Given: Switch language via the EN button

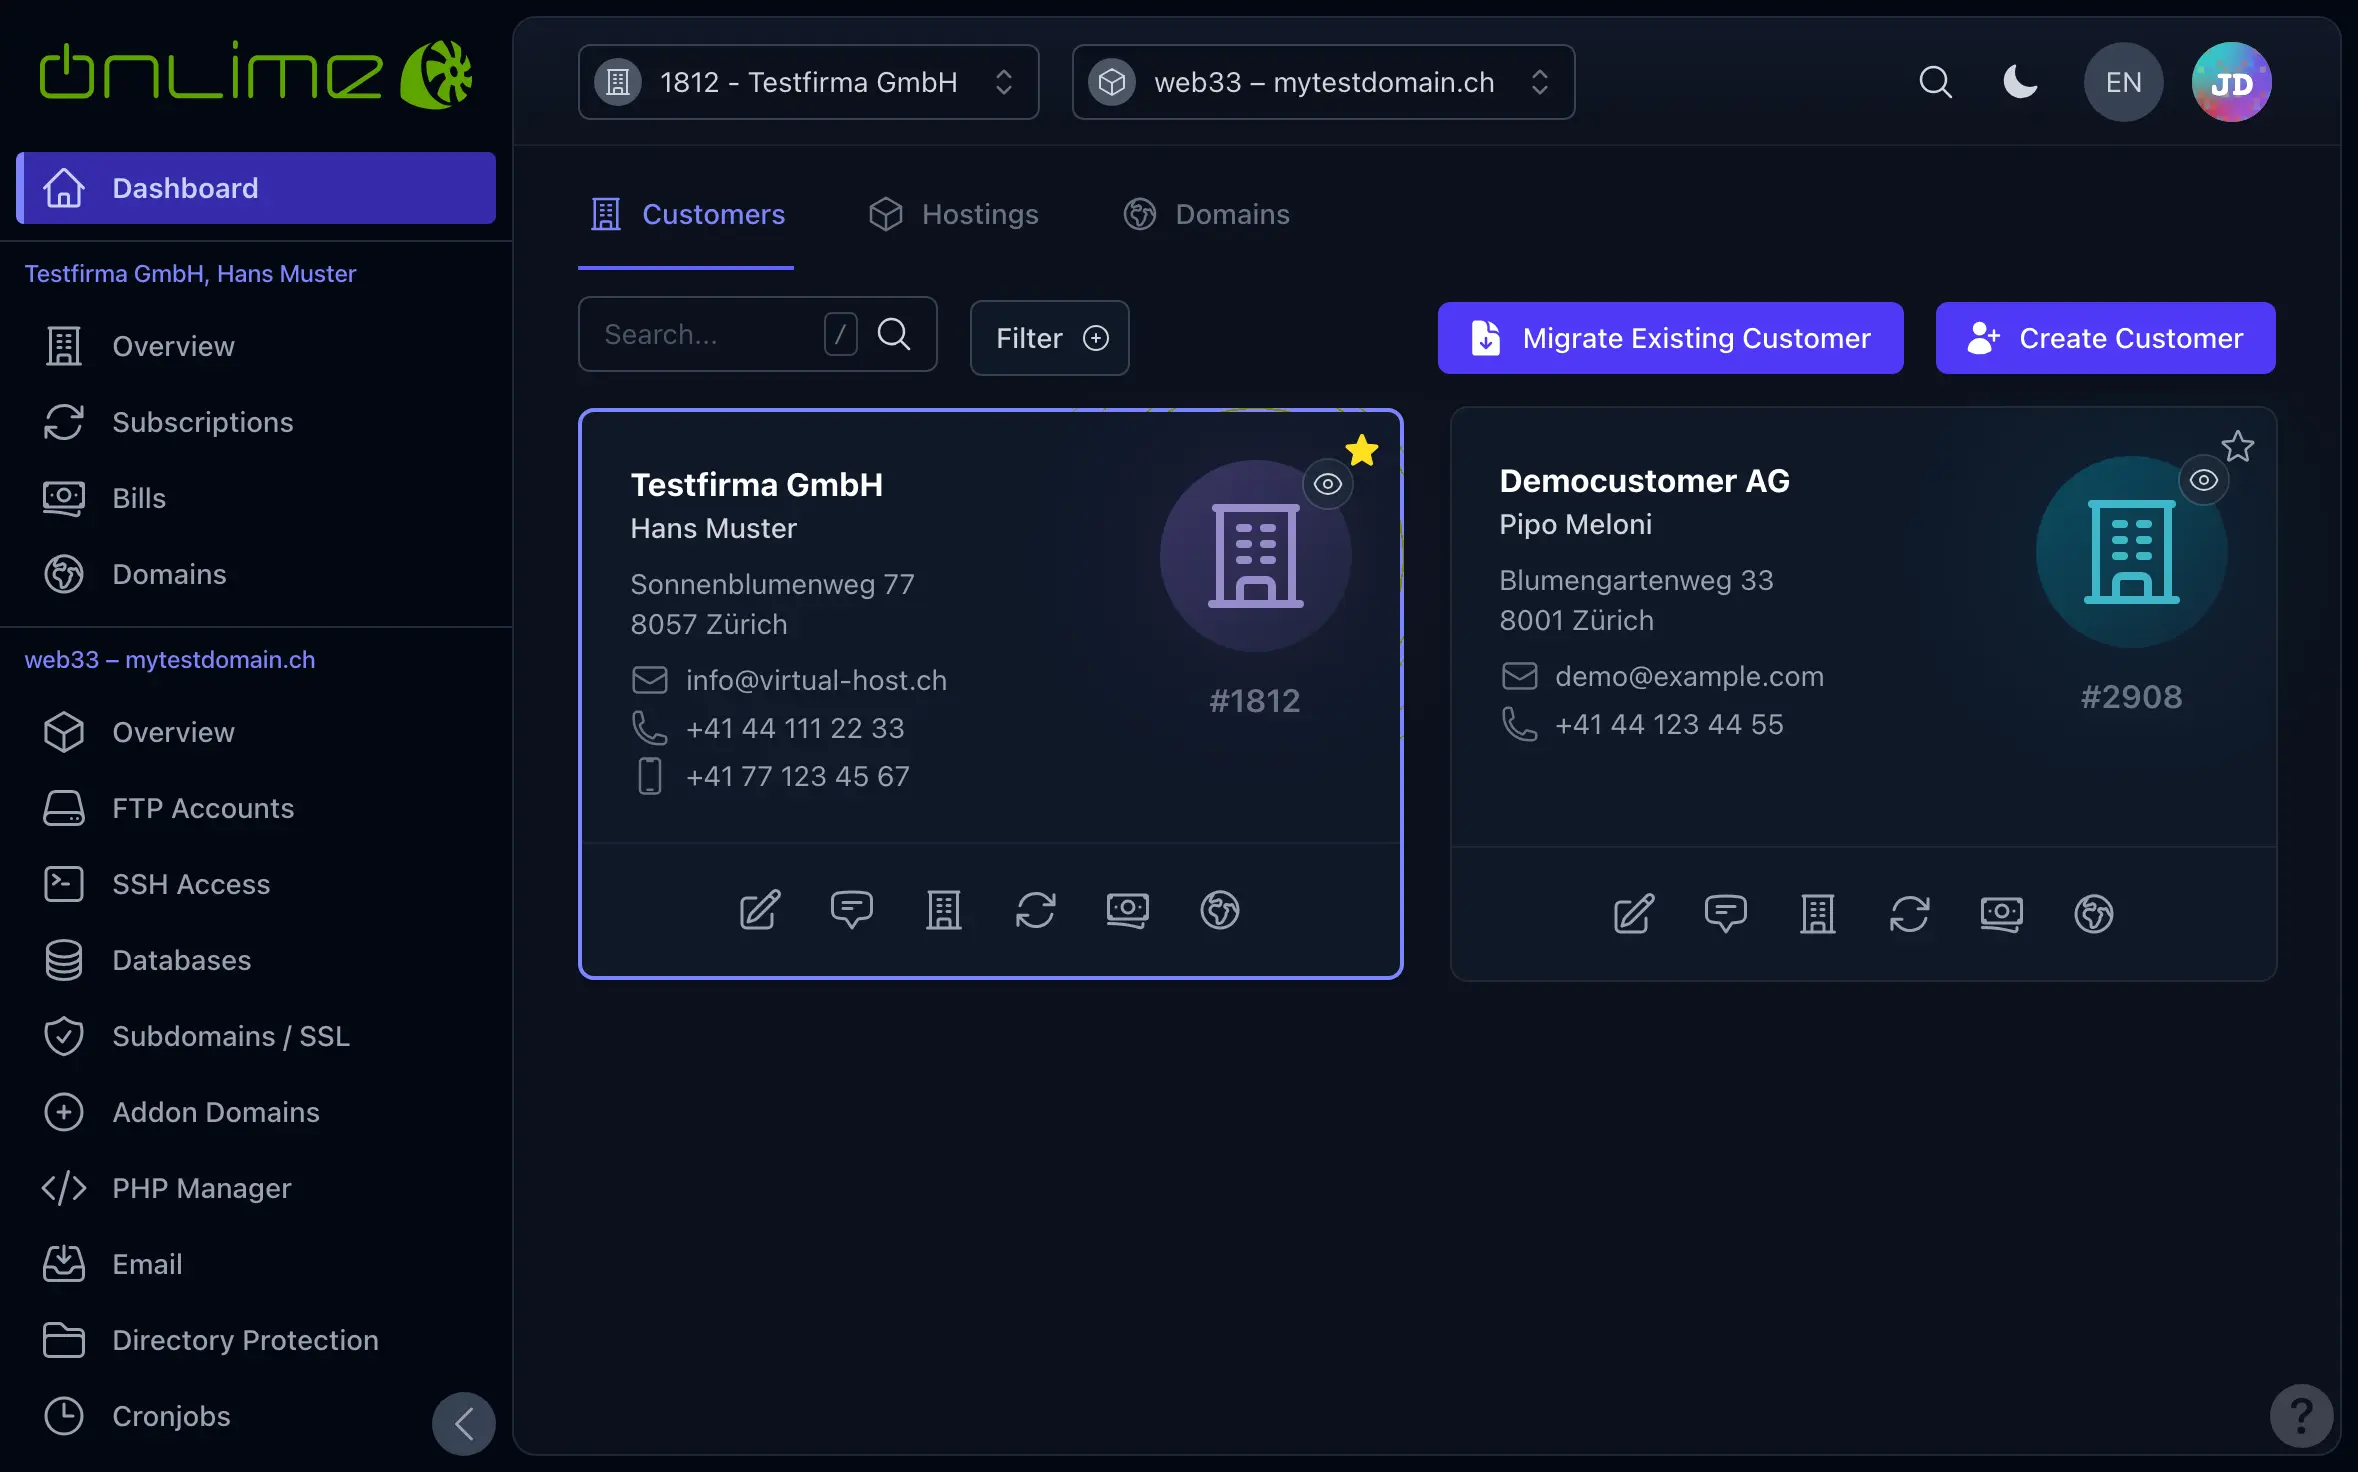Looking at the screenshot, I should 2123,82.
